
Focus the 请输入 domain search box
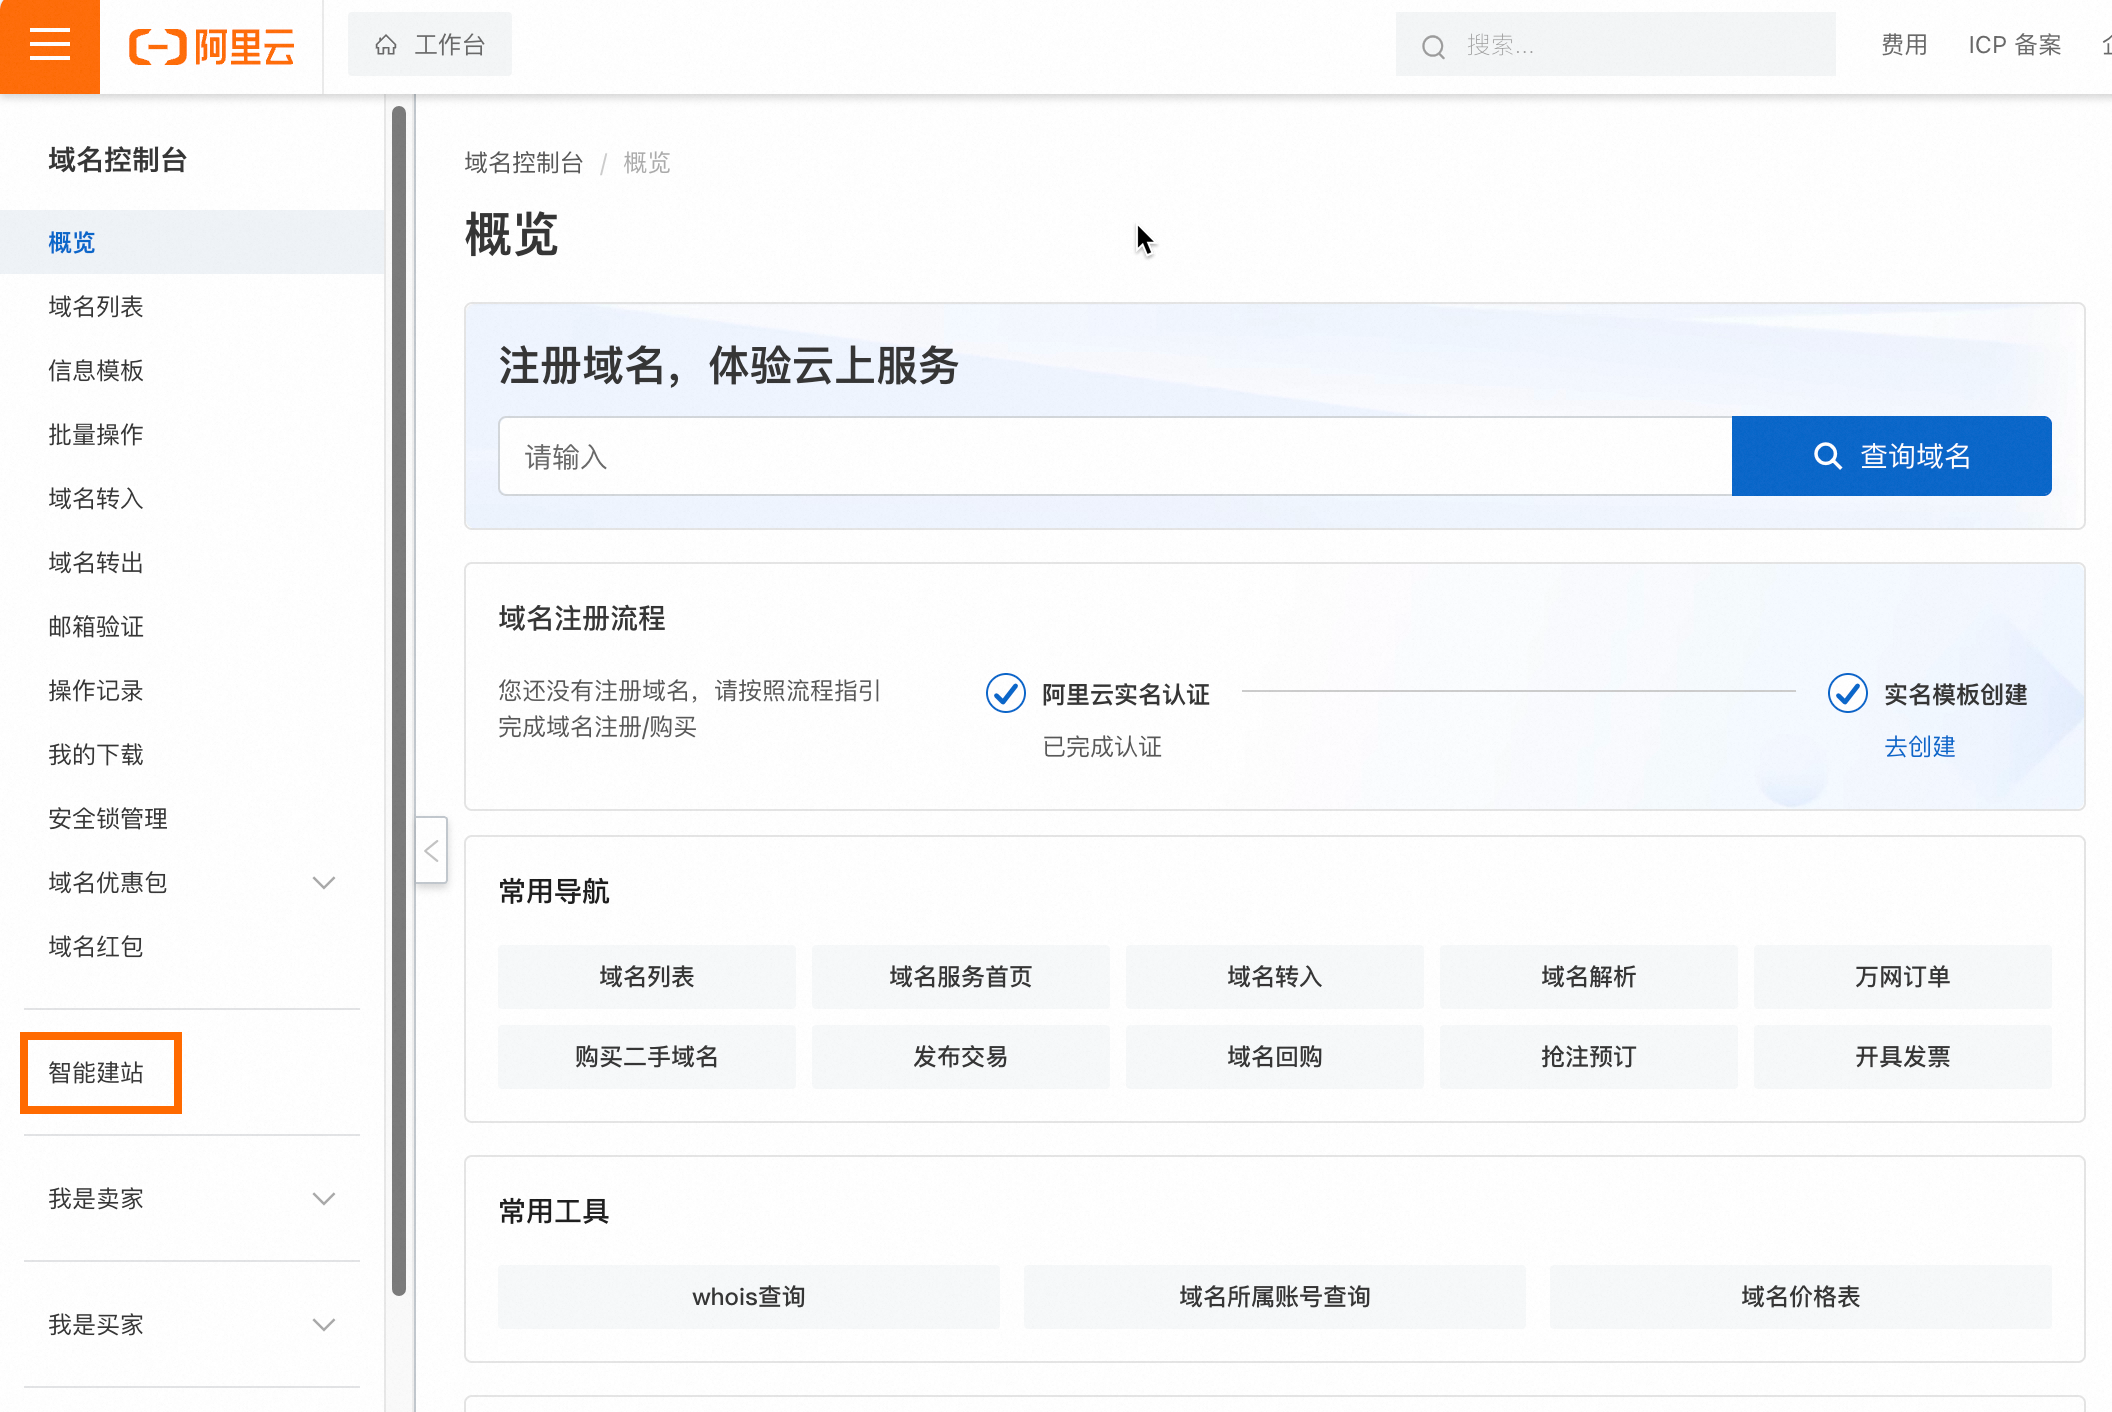1115,456
